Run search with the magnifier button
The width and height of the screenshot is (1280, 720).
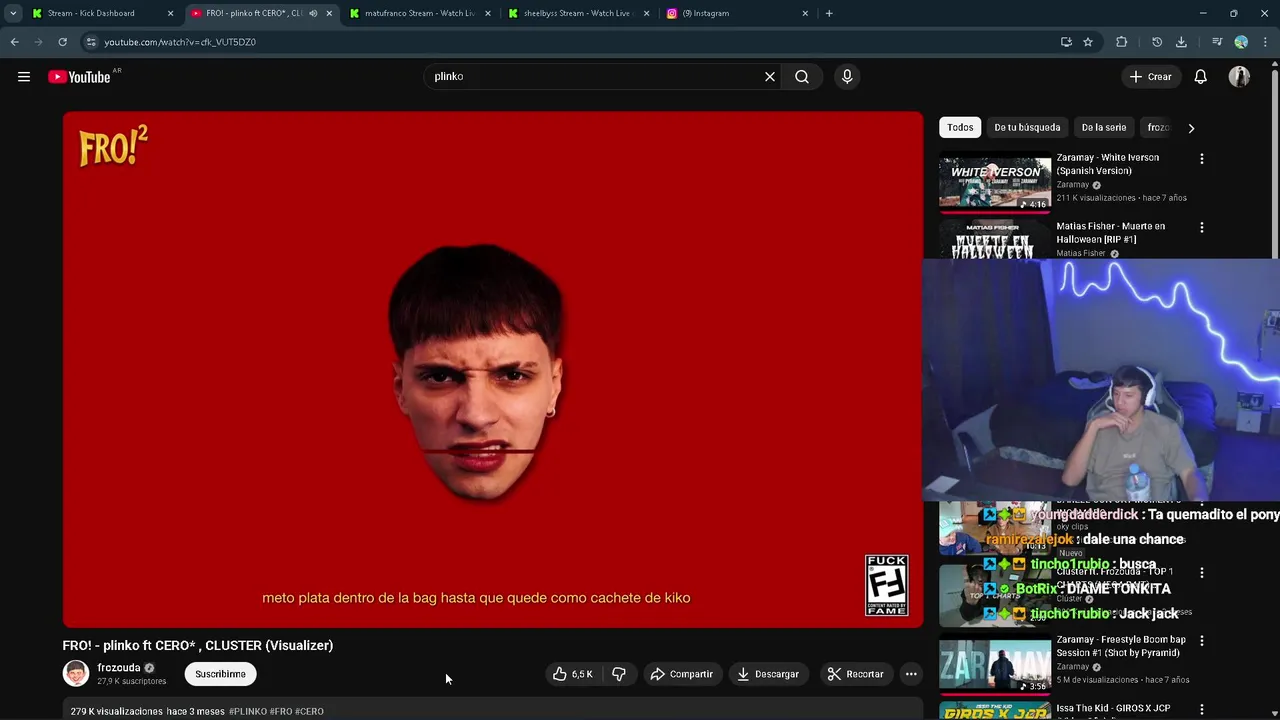(802, 76)
